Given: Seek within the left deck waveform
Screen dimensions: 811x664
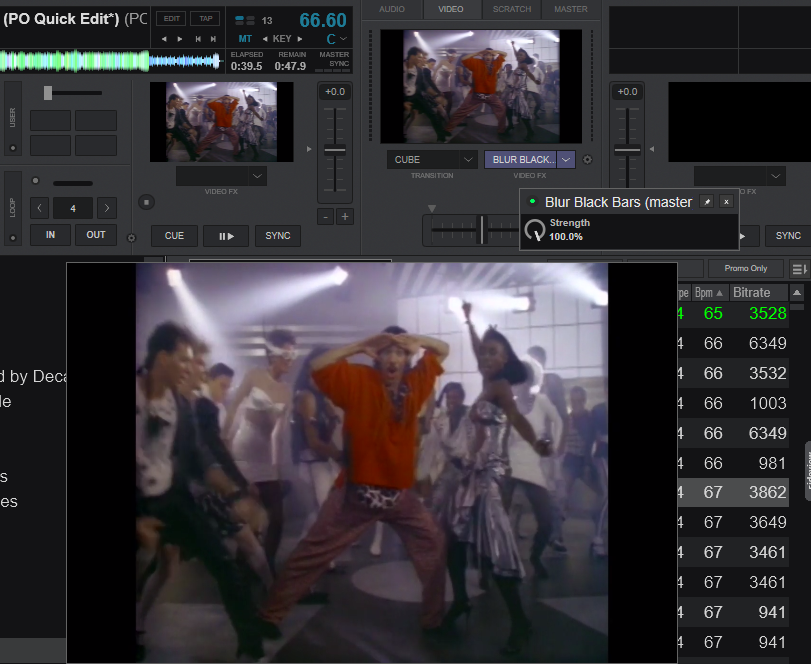Looking at the screenshot, I should coord(111,61).
